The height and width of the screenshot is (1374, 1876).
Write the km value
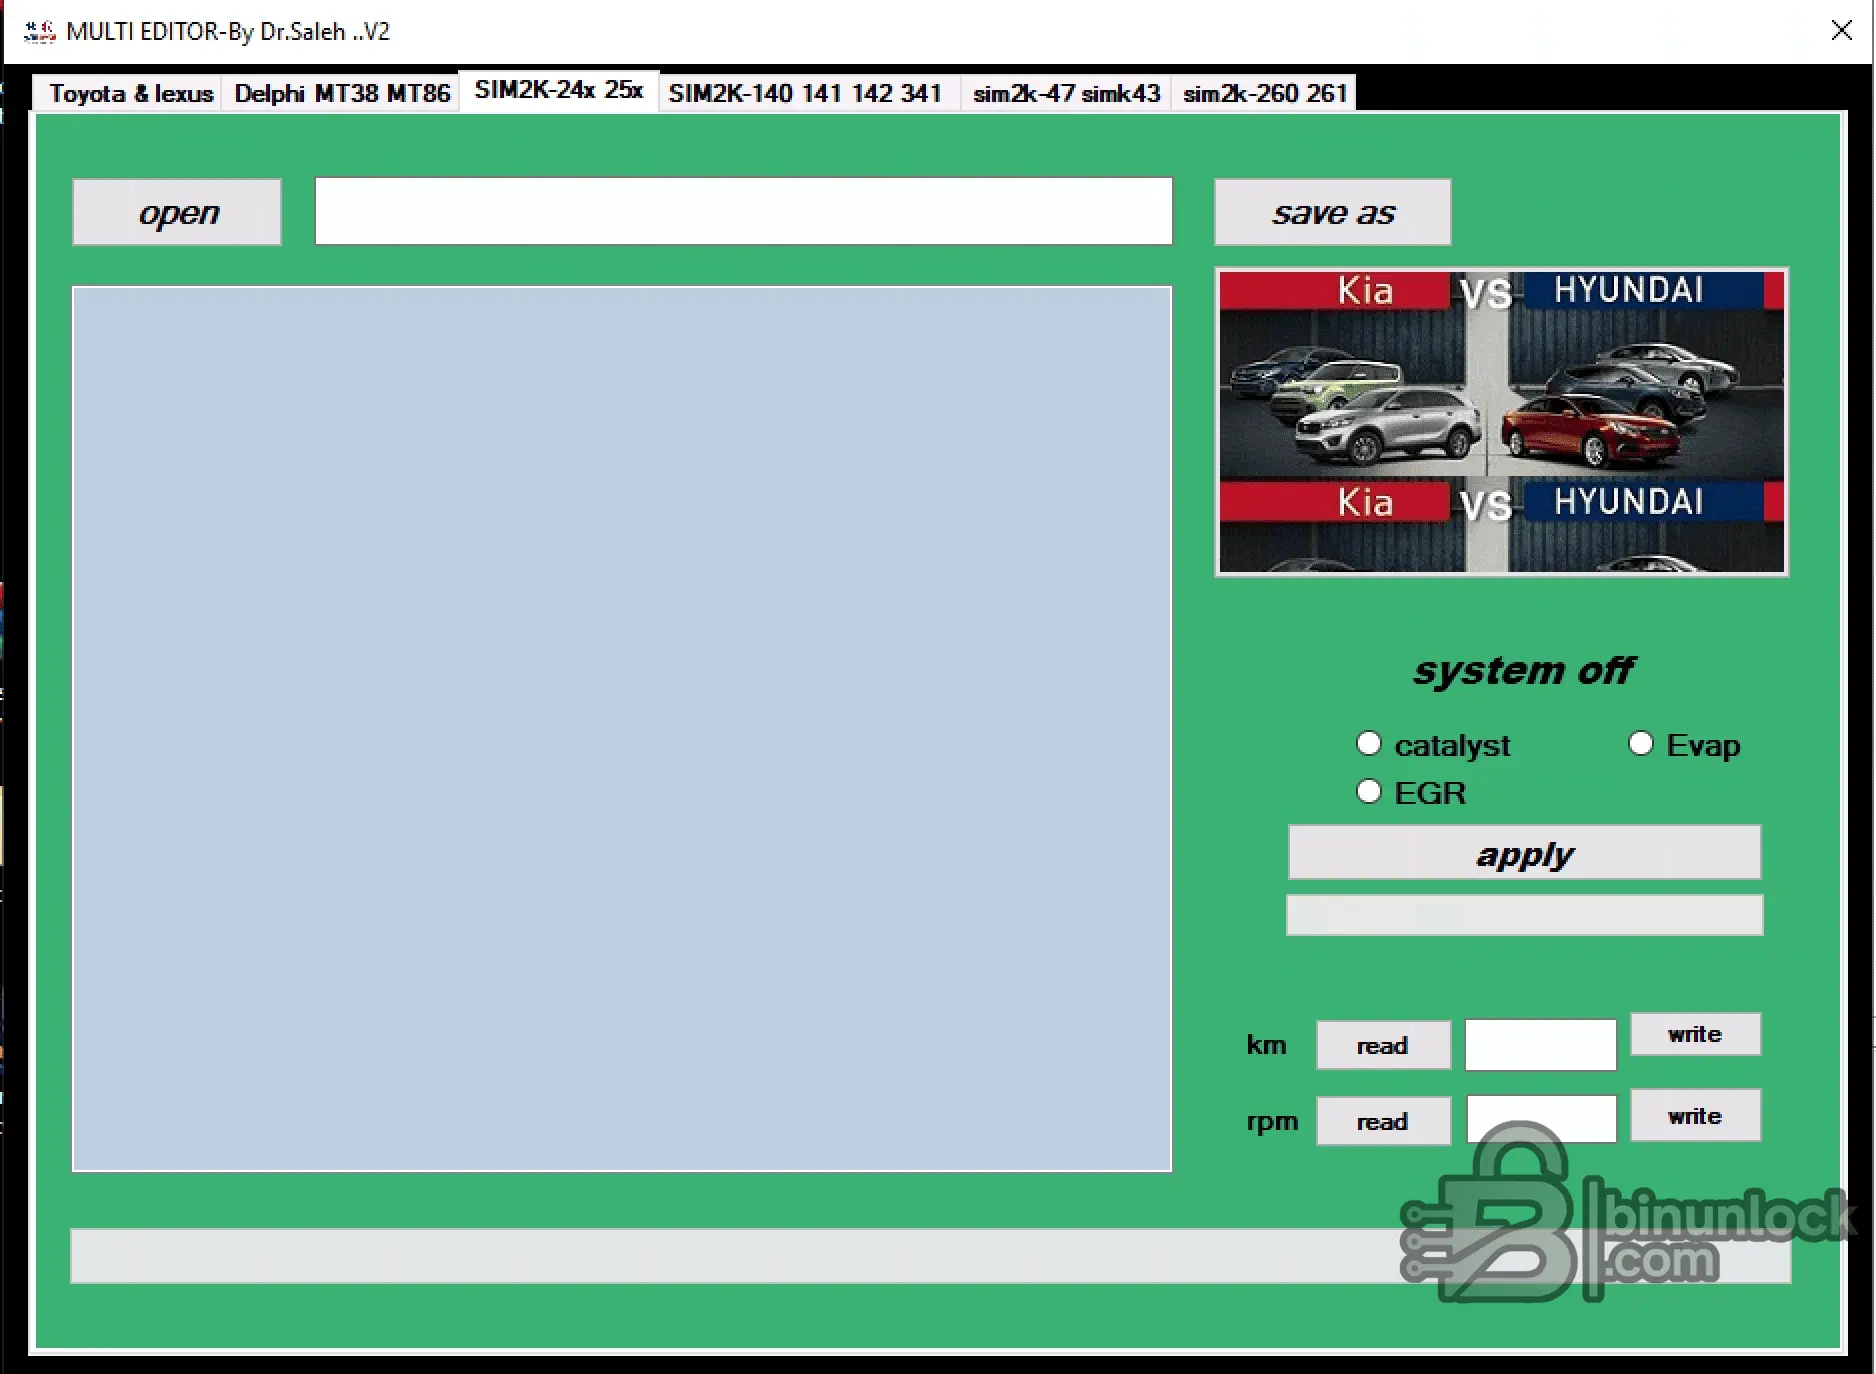pyautogui.click(x=1696, y=1034)
